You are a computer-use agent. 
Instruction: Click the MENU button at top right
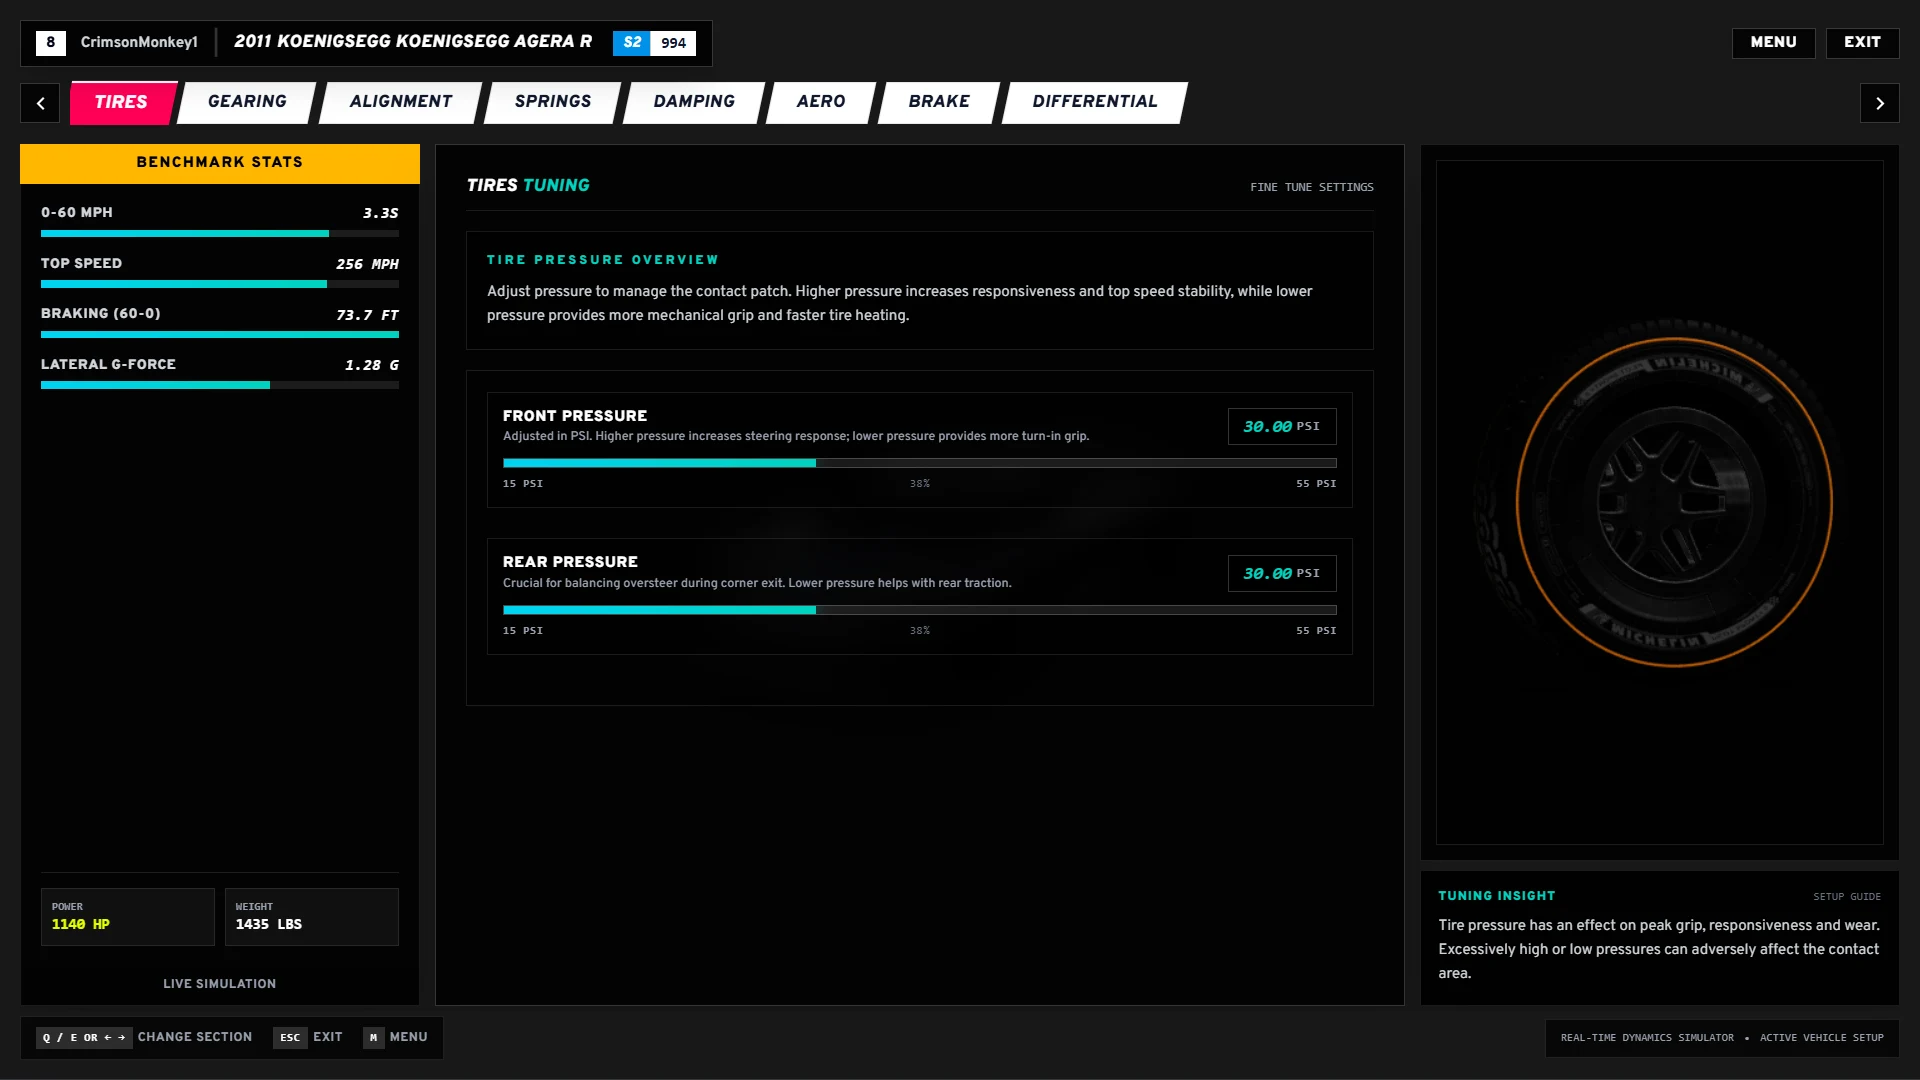click(x=1773, y=42)
